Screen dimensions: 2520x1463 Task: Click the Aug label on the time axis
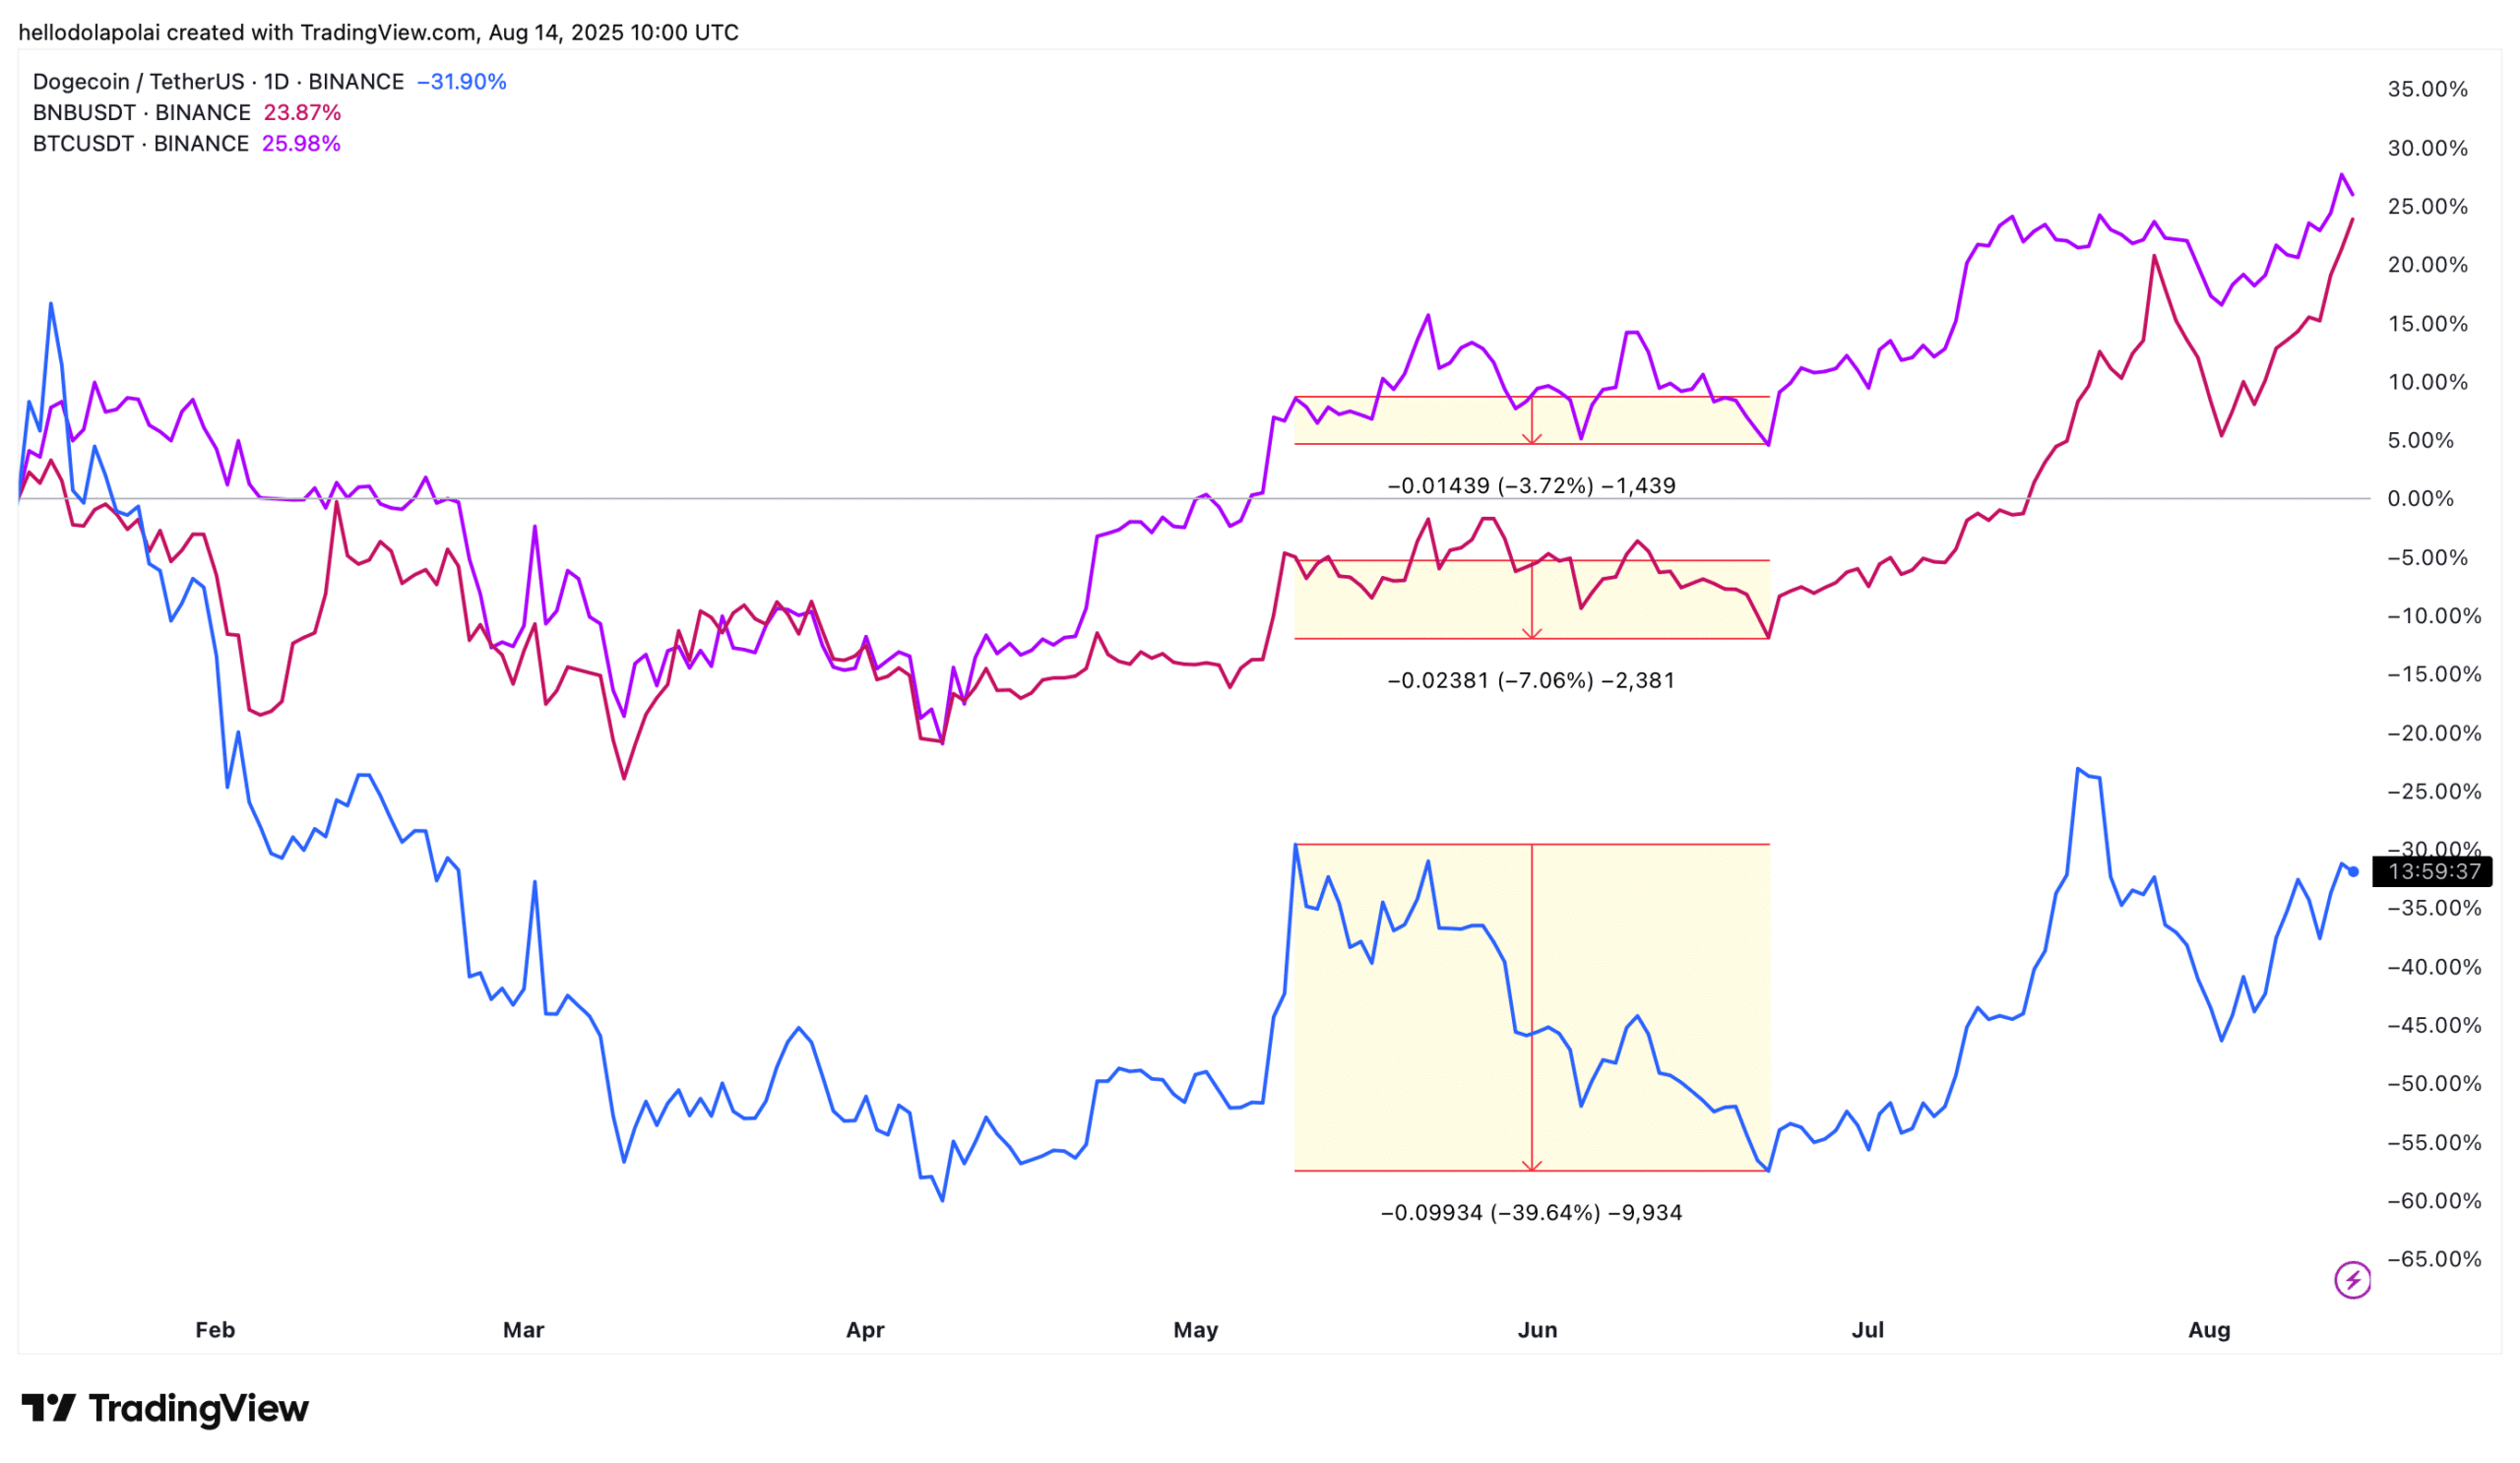coord(2209,1330)
